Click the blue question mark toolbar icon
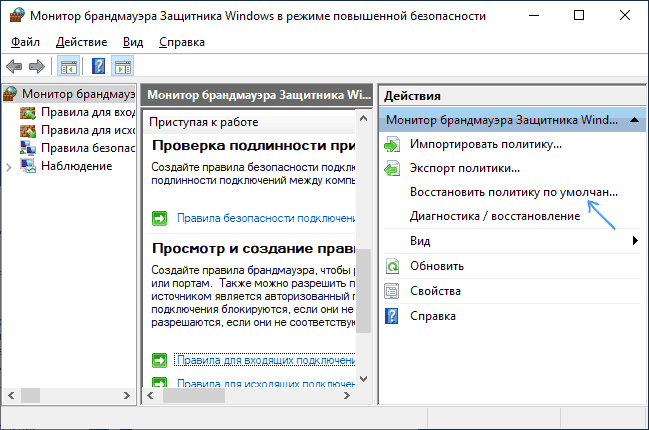The width and height of the screenshot is (649, 430). pyautogui.click(x=98, y=67)
